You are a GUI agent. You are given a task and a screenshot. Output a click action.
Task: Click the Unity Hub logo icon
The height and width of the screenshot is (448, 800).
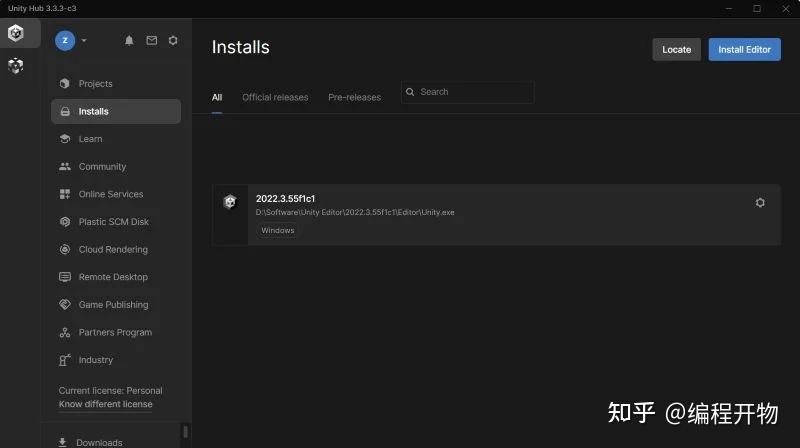coord(16,33)
